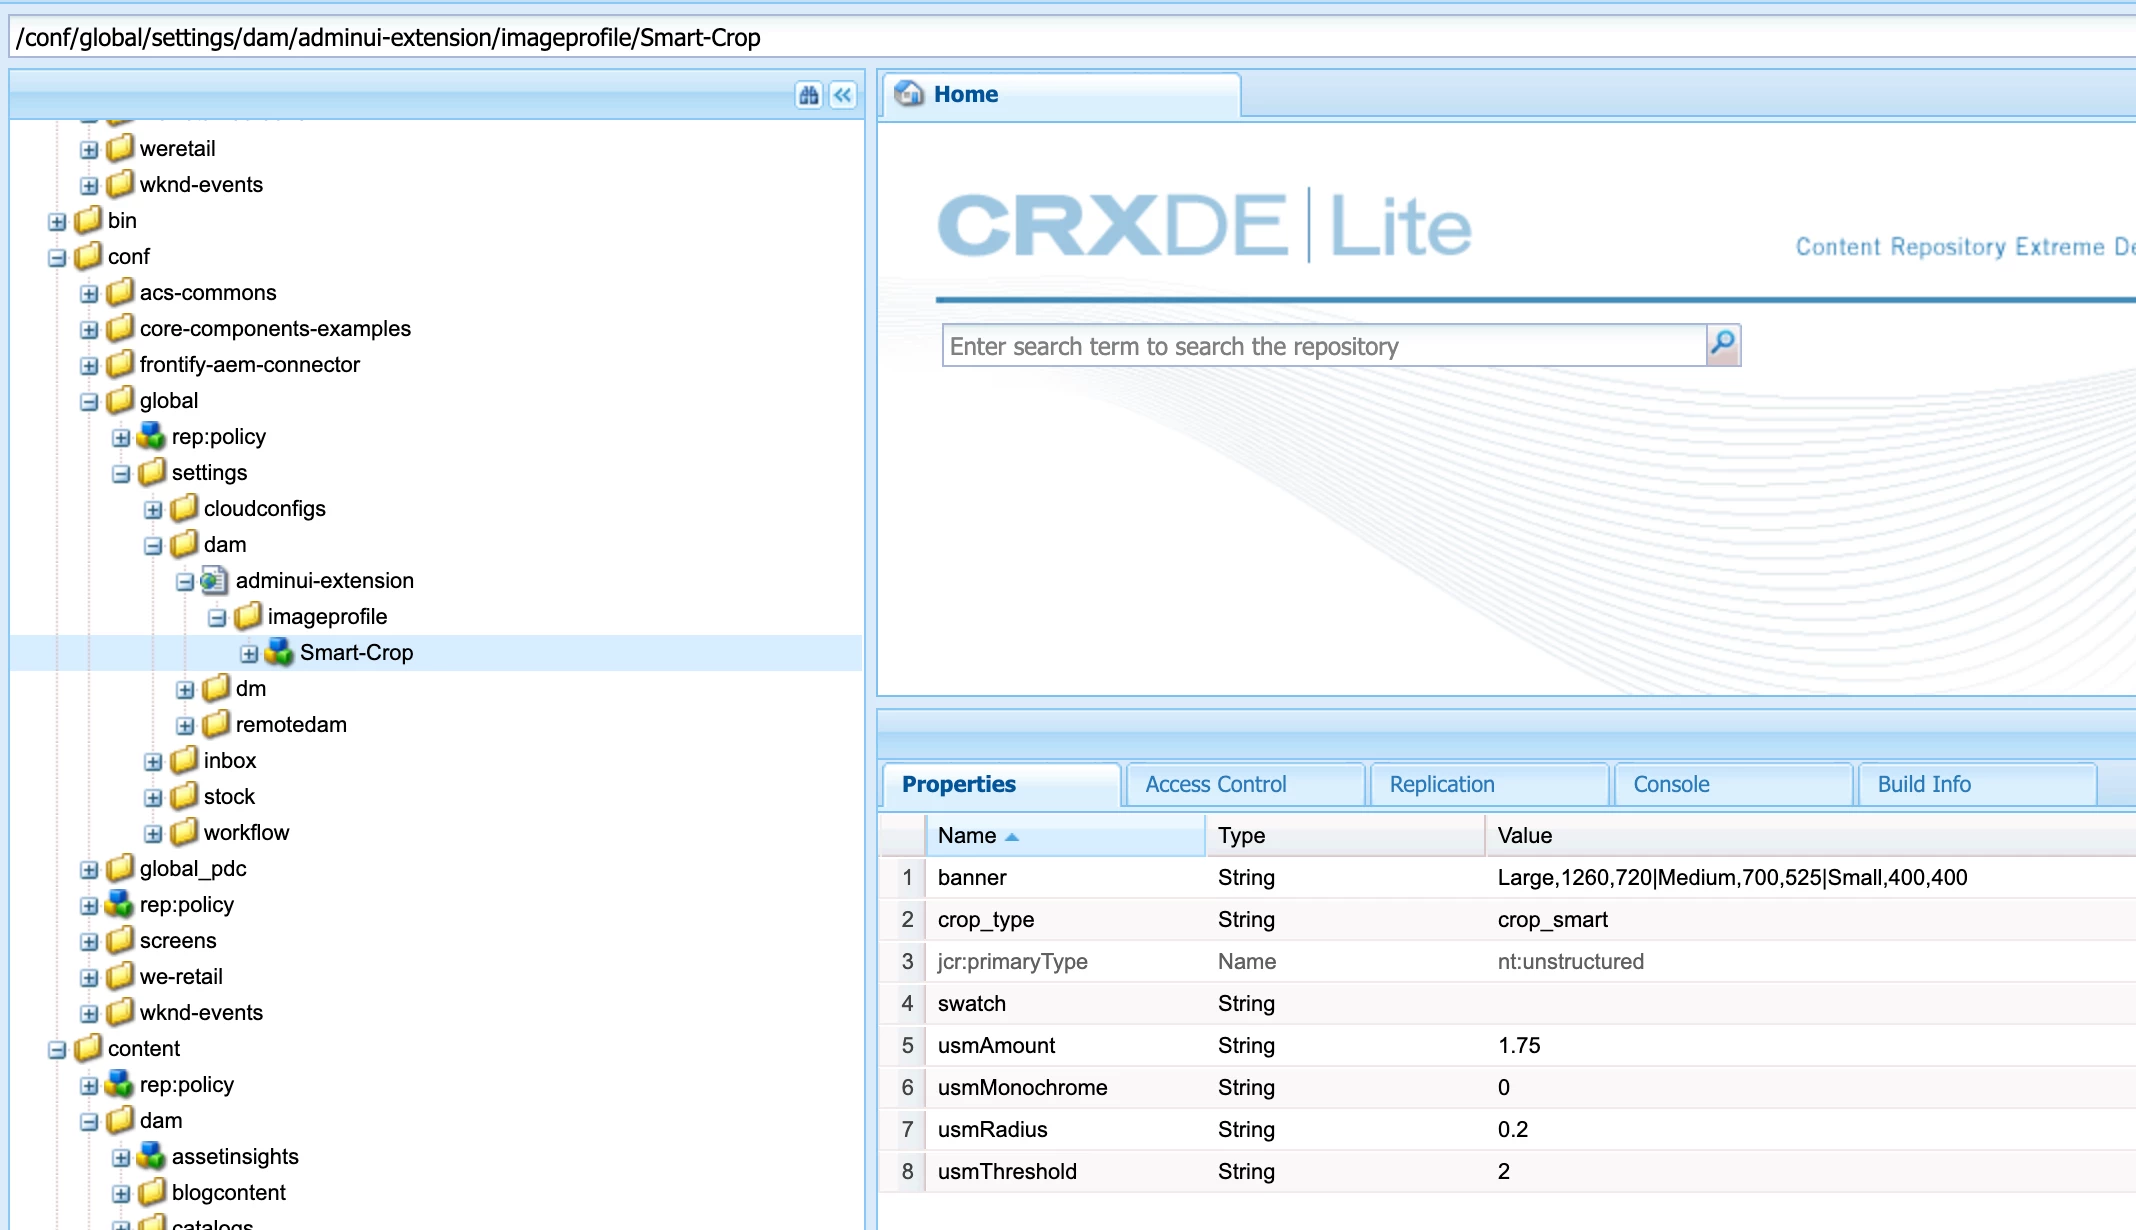Click the imageprofile folder icon
The image size is (2136, 1230).
pos(247,616)
